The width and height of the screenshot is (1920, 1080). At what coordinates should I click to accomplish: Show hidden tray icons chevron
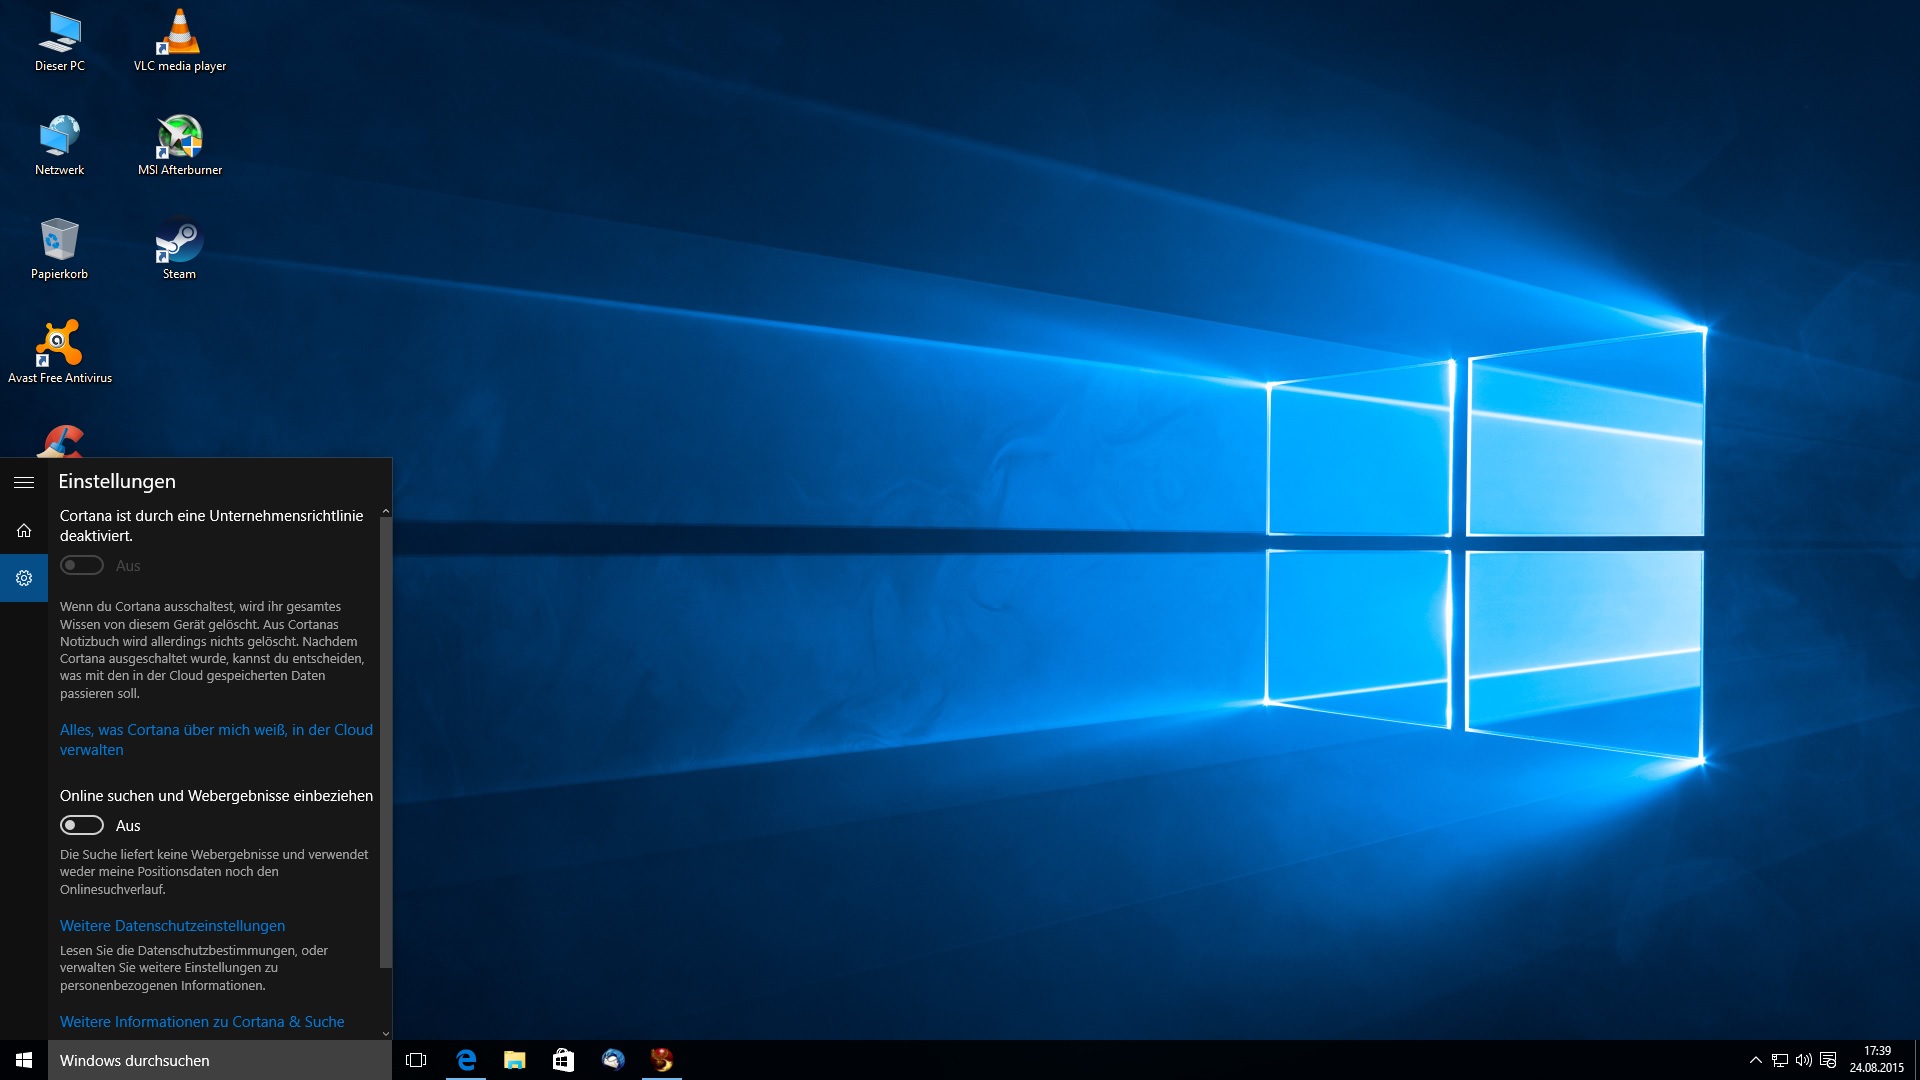tap(1755, 1060)
